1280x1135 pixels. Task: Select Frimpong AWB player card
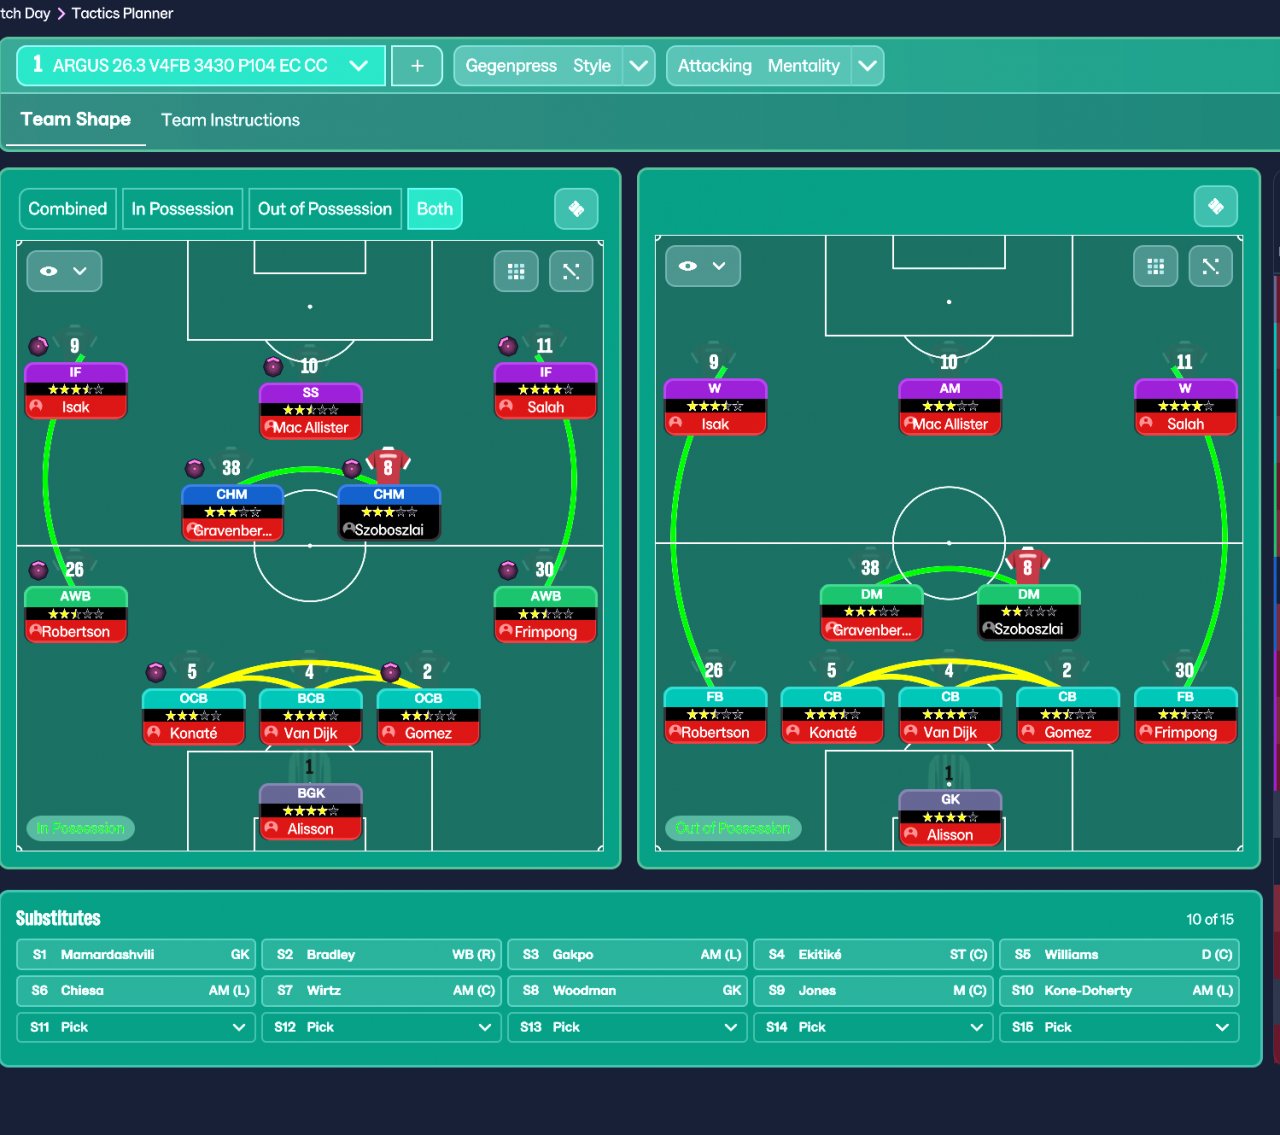(x=546, y=615)
